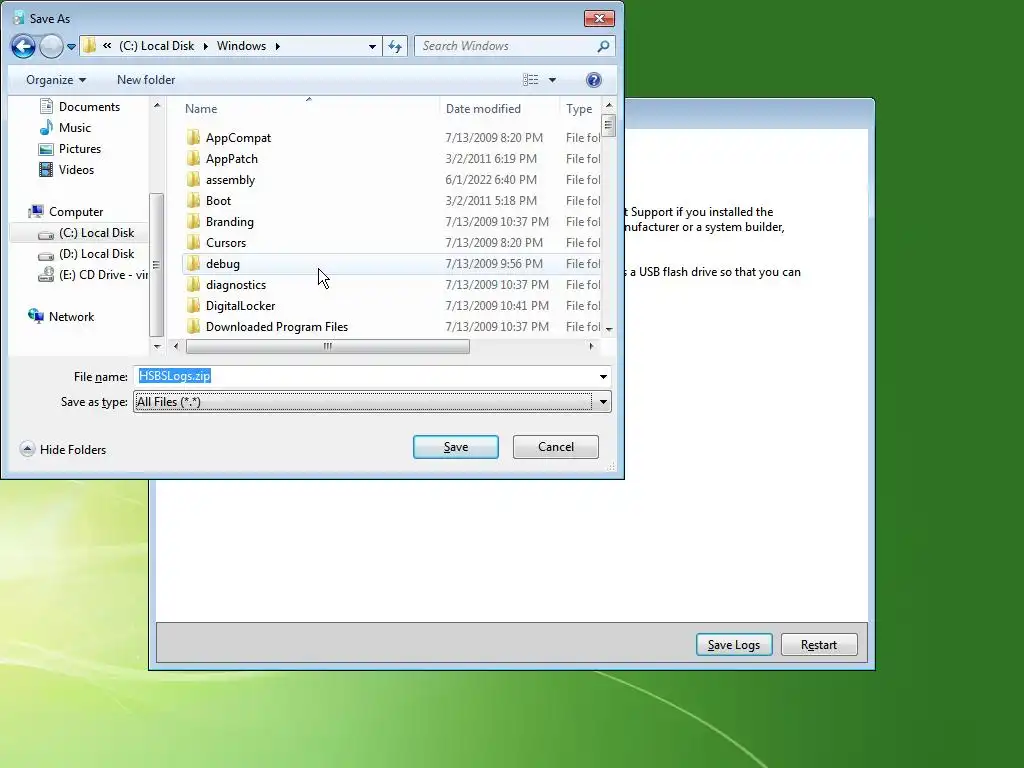Click the Back navigation arrow button

tap(24, 46)
